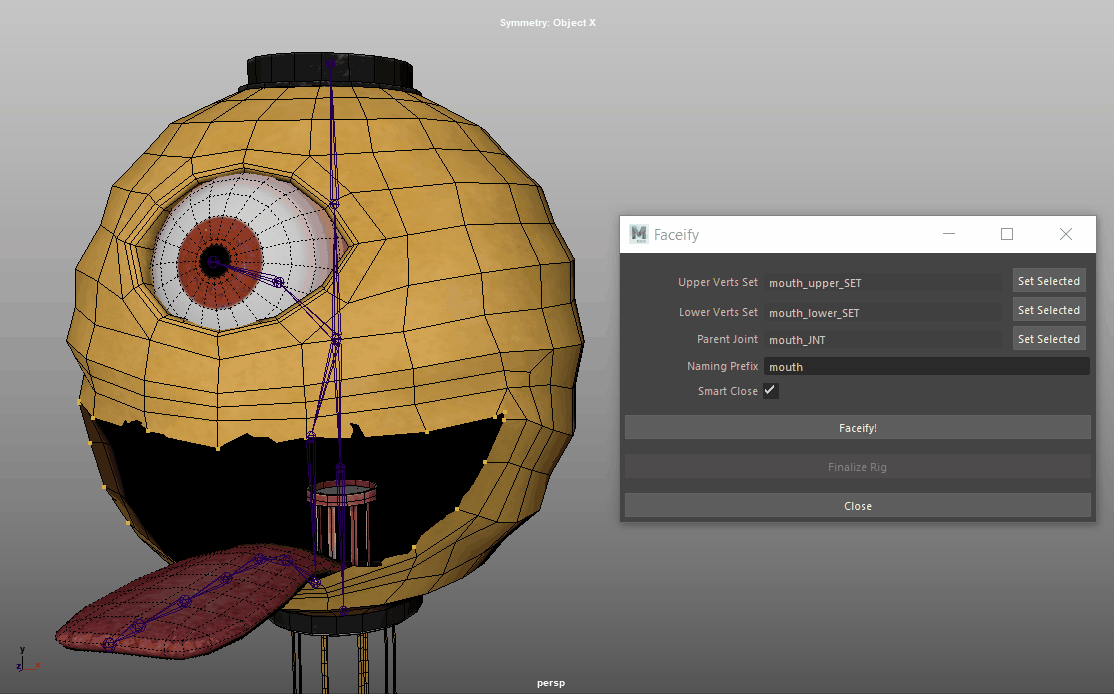Image resolution: width=1114 pixels, height=694 pixels.
Task: Click the Maya icon in Faceify title bar
Action: click(638, 234)
